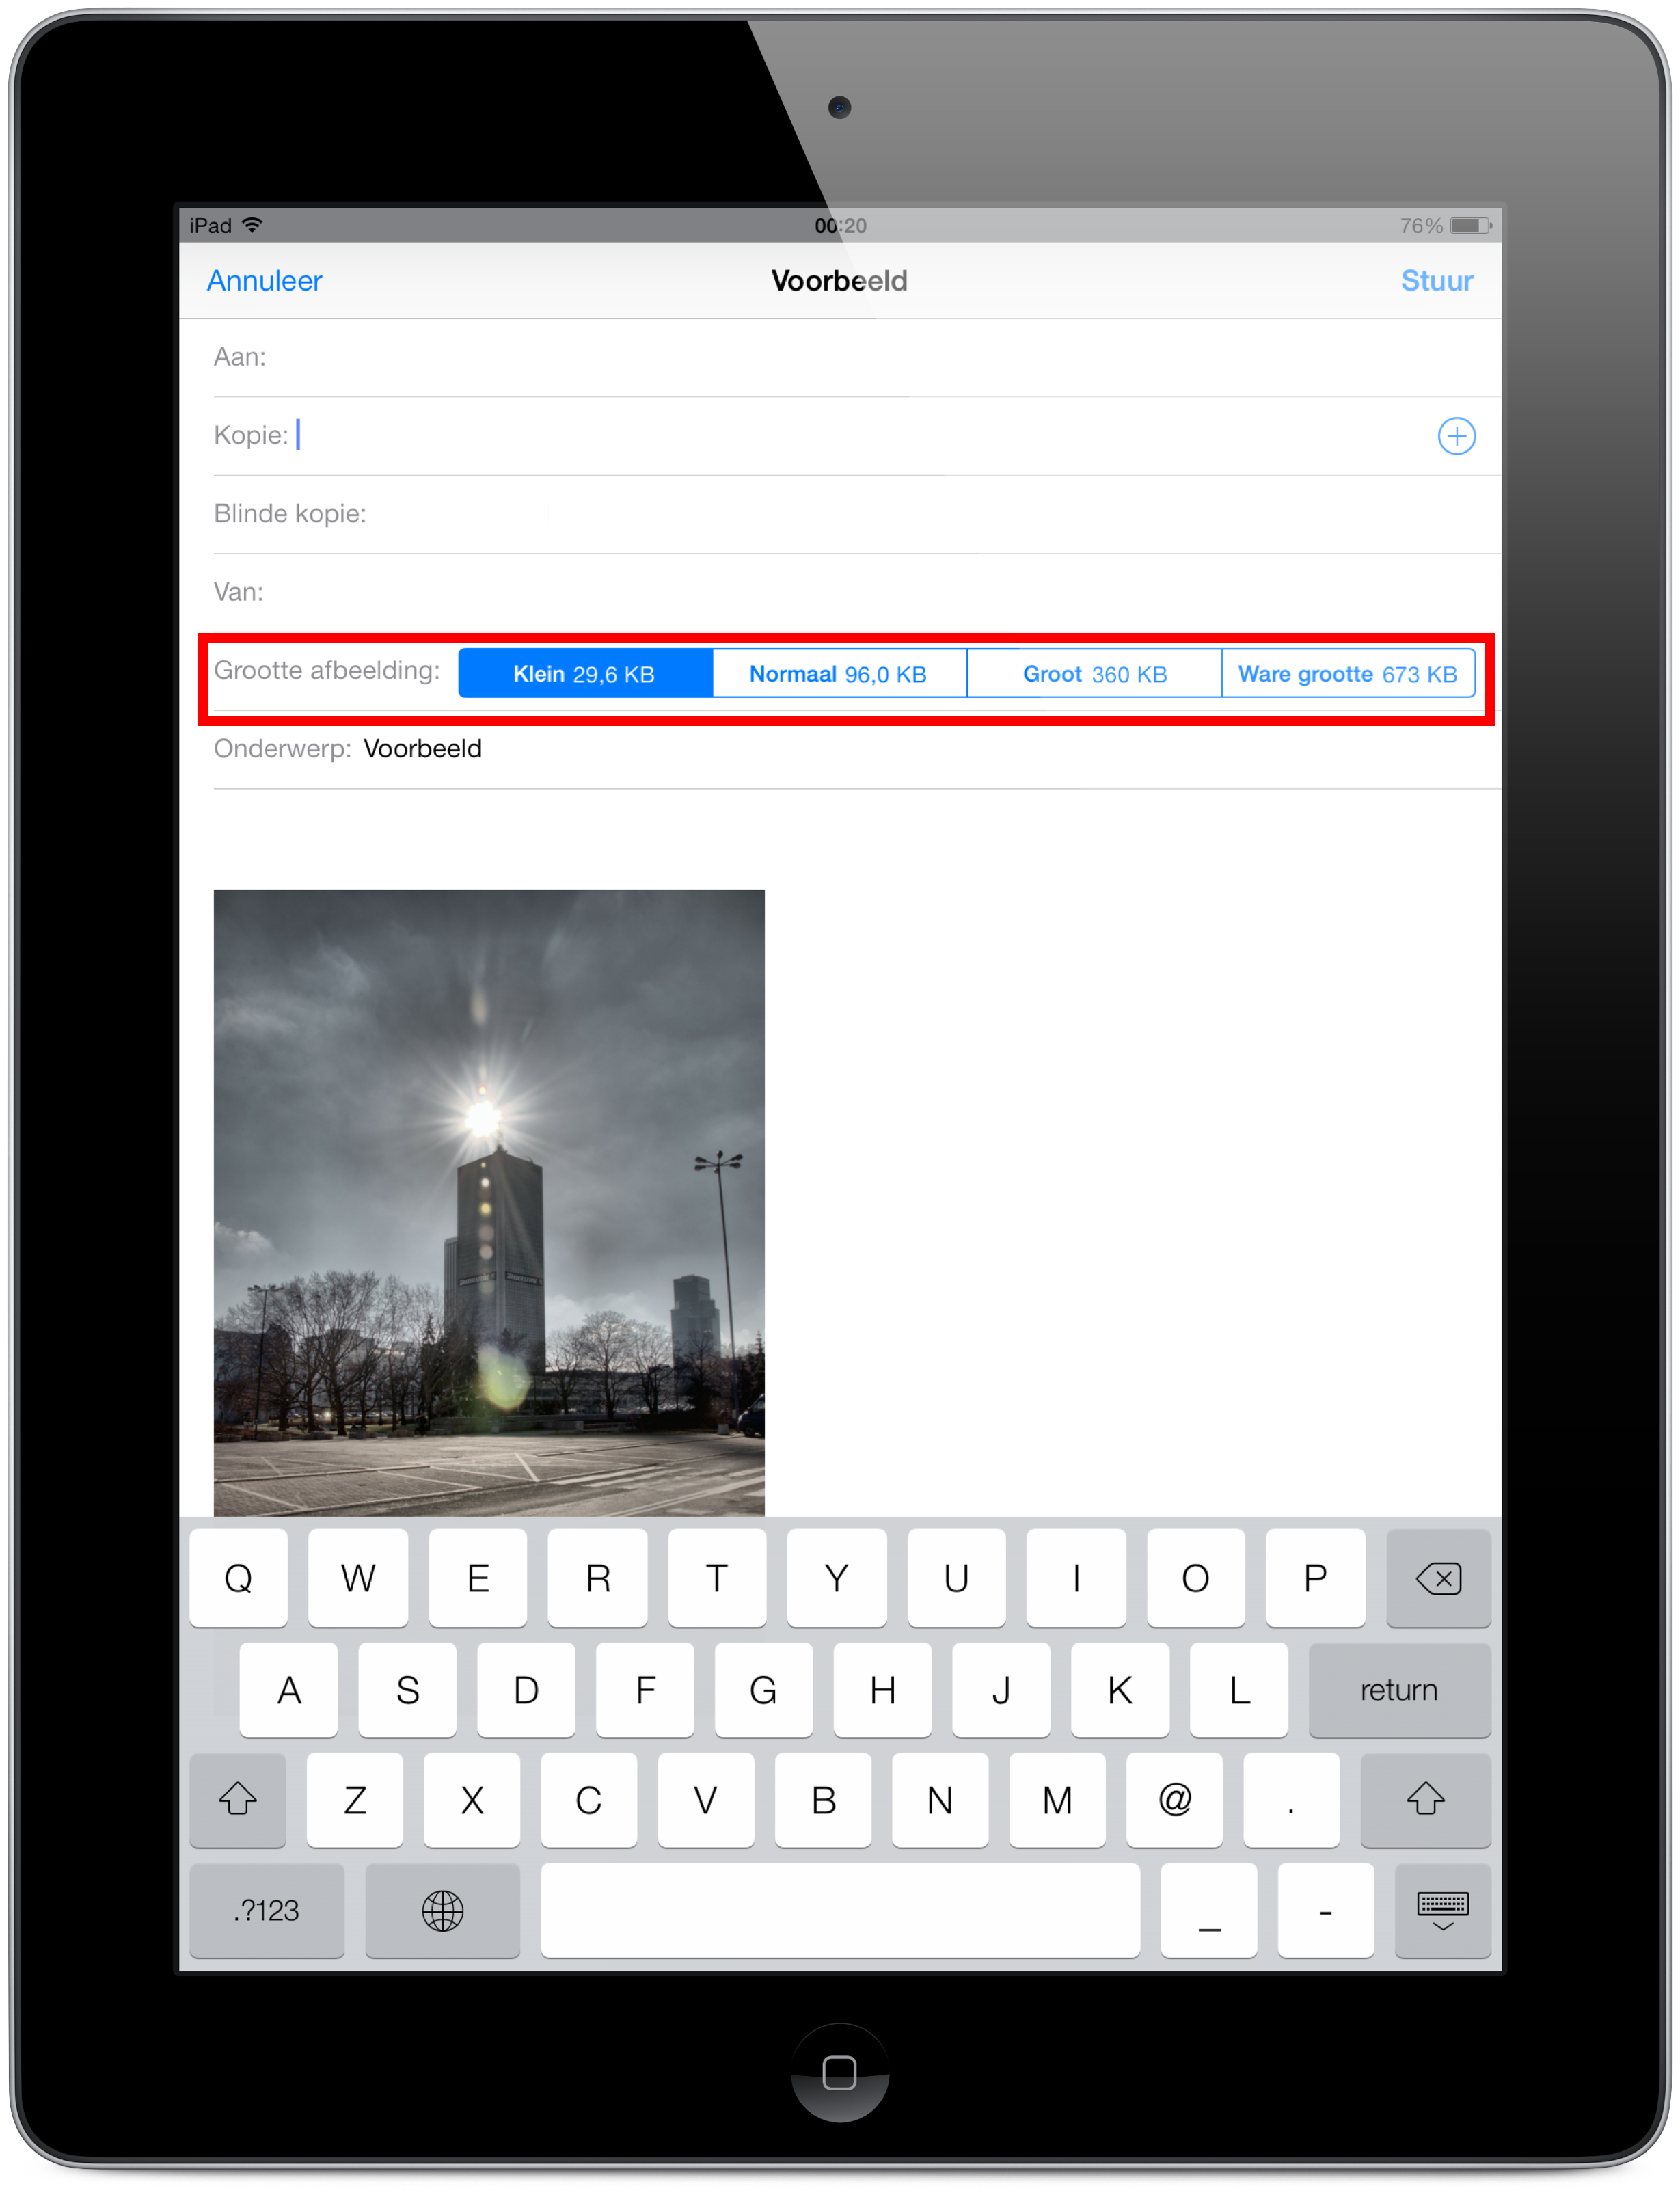Tap the Wi-Fi status icon
Screen dimensions: 1680x2199
tap(252, 225)
